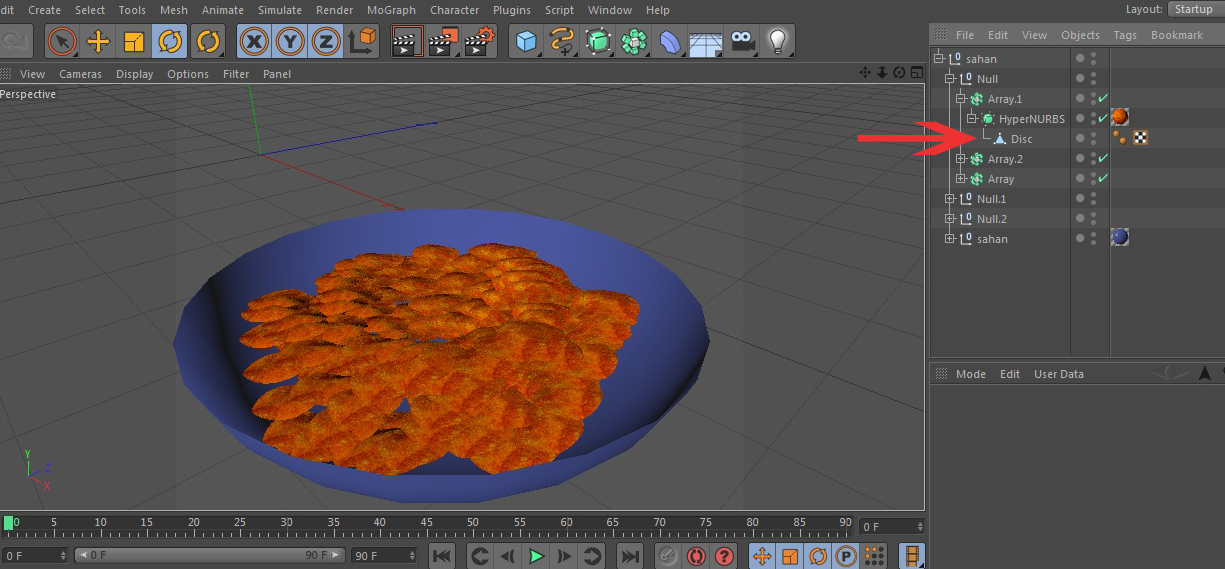Toggle the X axis lock
The width and height of the screenshot is (1225, 569).
(255, 42)
